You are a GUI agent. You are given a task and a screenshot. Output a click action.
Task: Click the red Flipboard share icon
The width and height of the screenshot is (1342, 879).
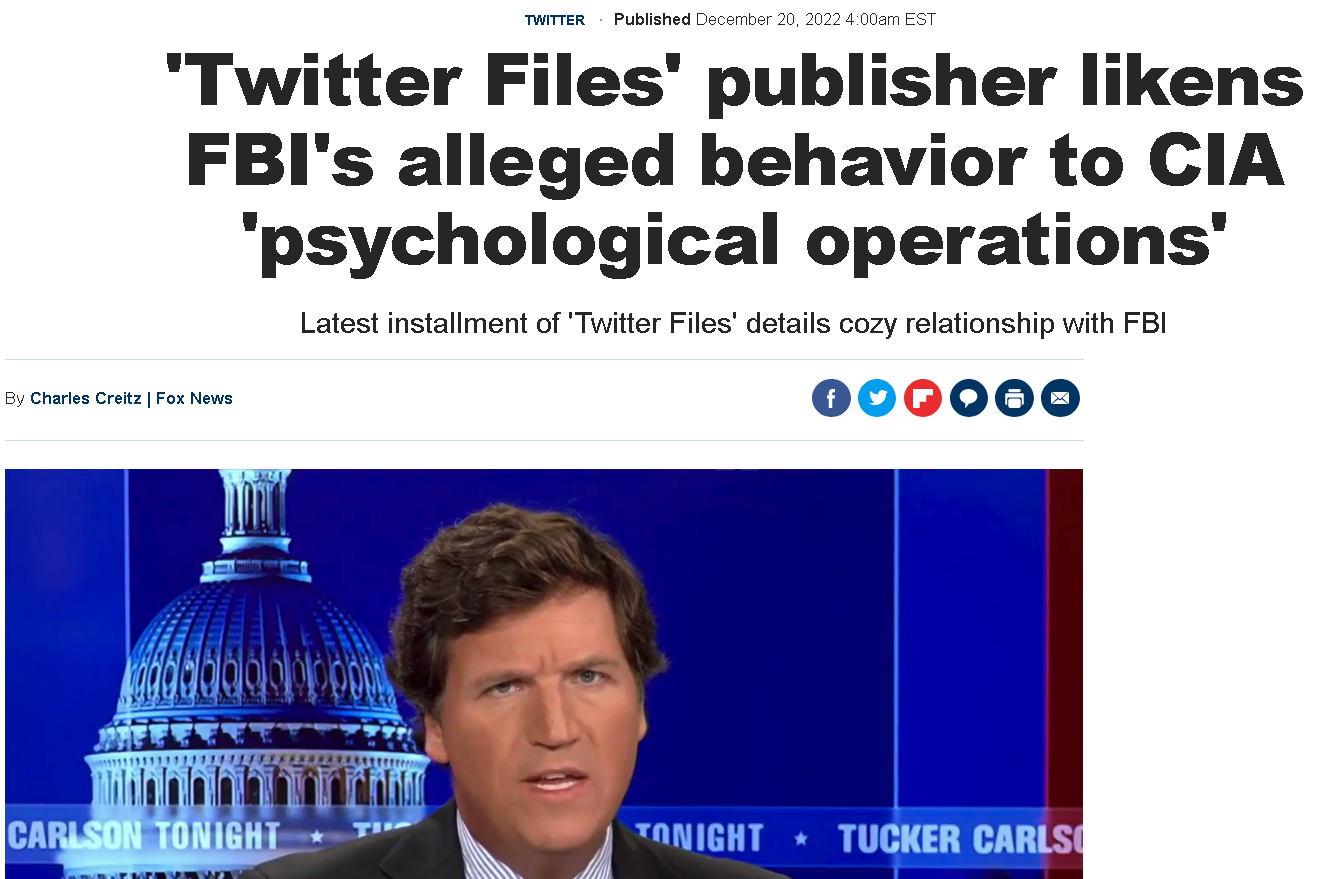[x=923, y=398]
